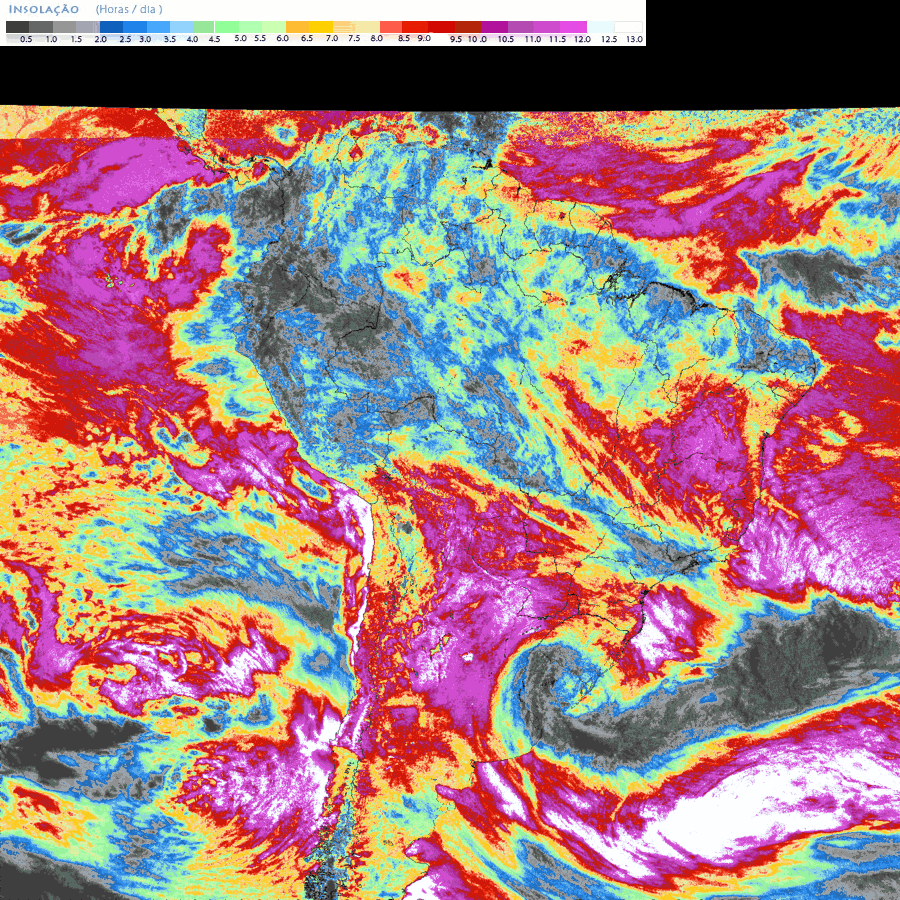900x900 pixels.
Task: Click the darkest gray swatch above 0.5
Action: (18, 27)
